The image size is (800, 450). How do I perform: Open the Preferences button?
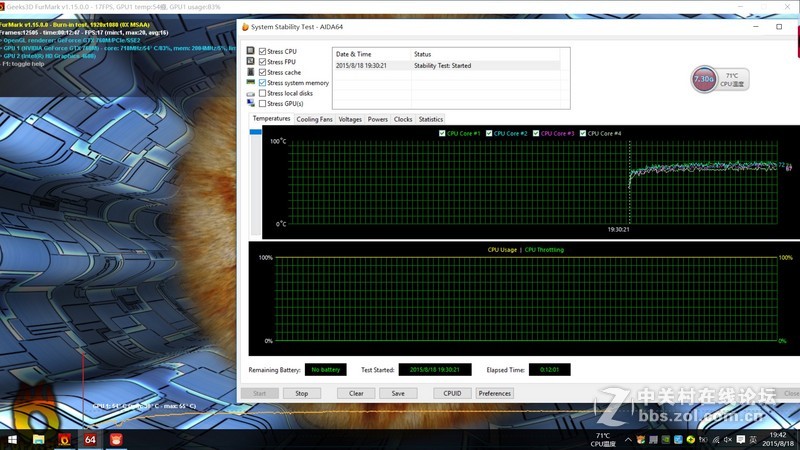tap(494, 393)
